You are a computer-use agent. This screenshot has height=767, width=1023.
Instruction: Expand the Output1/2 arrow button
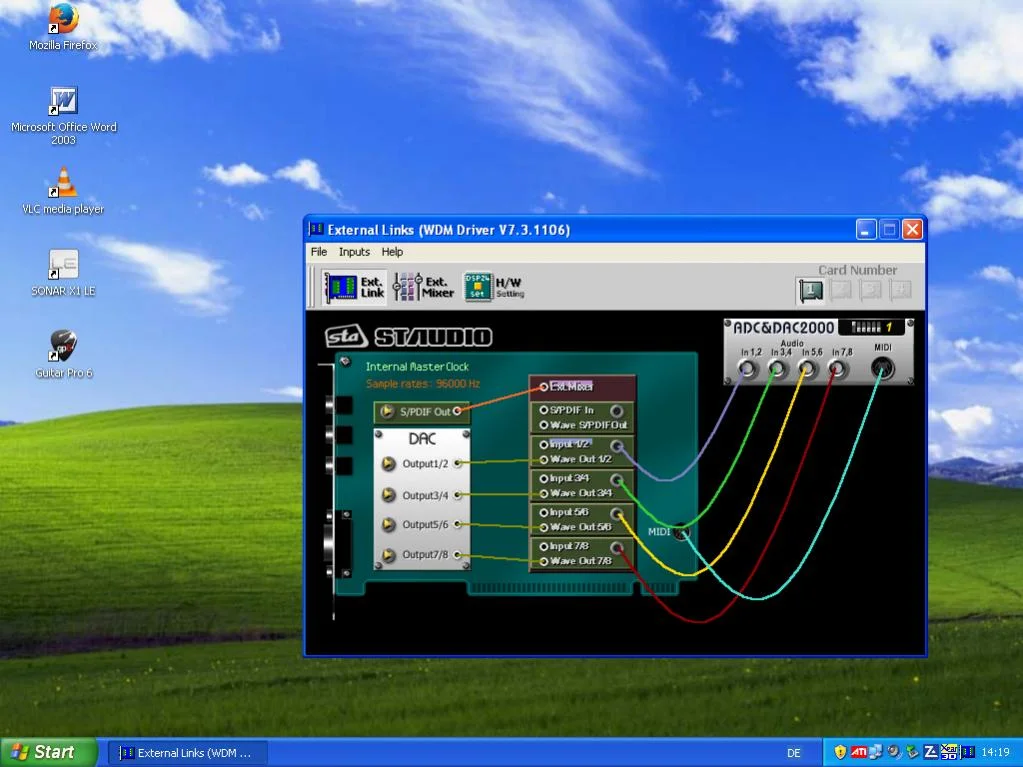click(x=388, y=464)
